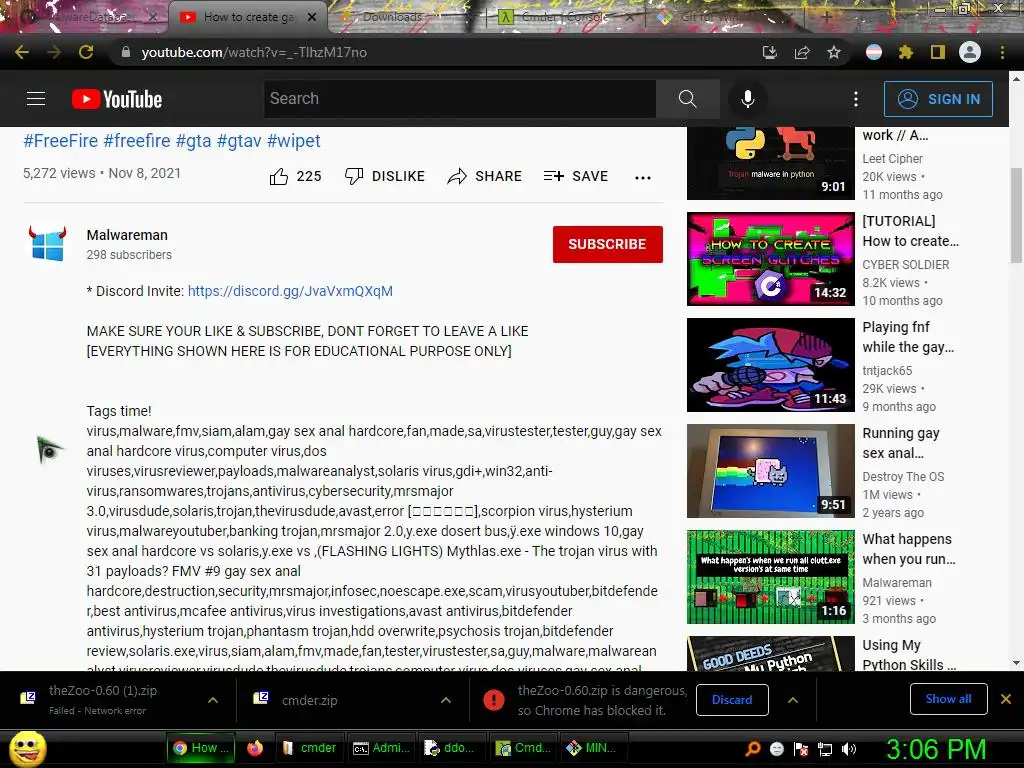This screenshot has height=768, width=1024.
Task: Click the network tray icon
Action: pos(825,749)
